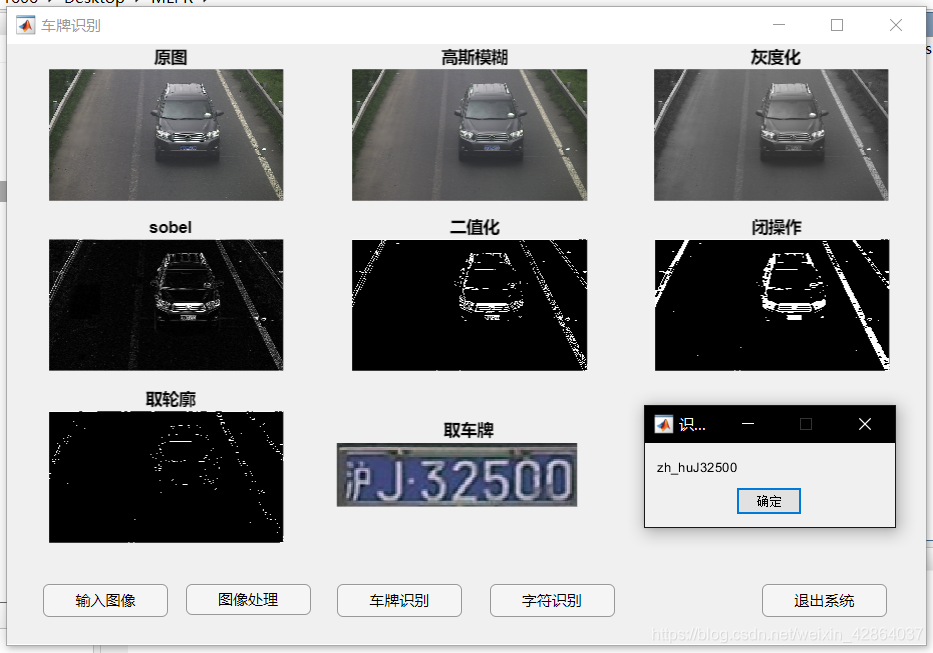Image resolution: width=933 pixels, height=653 pixels.
Task: Select the 原图 original image thumbnail
Action: (x=166, y=135)
